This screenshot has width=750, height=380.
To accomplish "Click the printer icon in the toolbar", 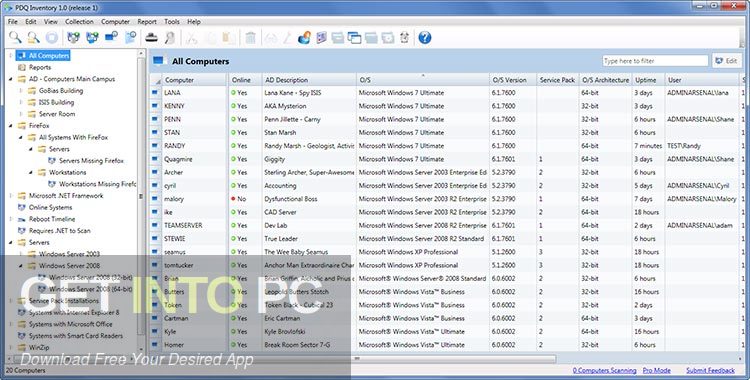I will pos(151,37).
